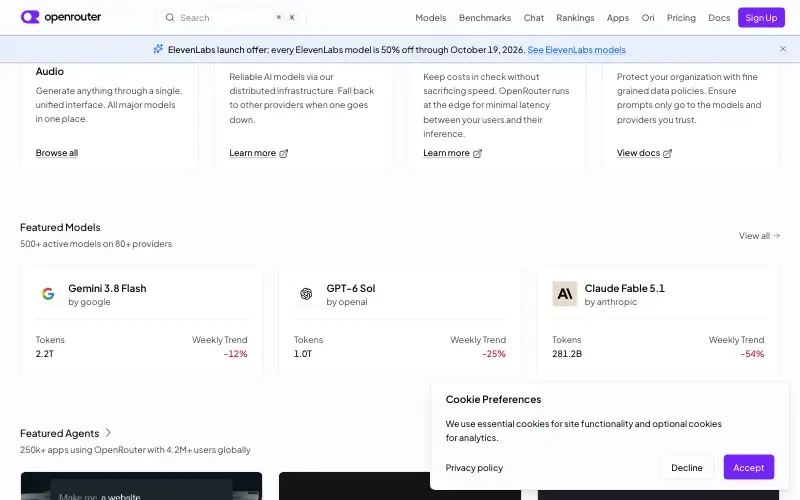Click the 281.2B tokens value
The height and width of the screenshot is (500, 800).
click(567, 354)
